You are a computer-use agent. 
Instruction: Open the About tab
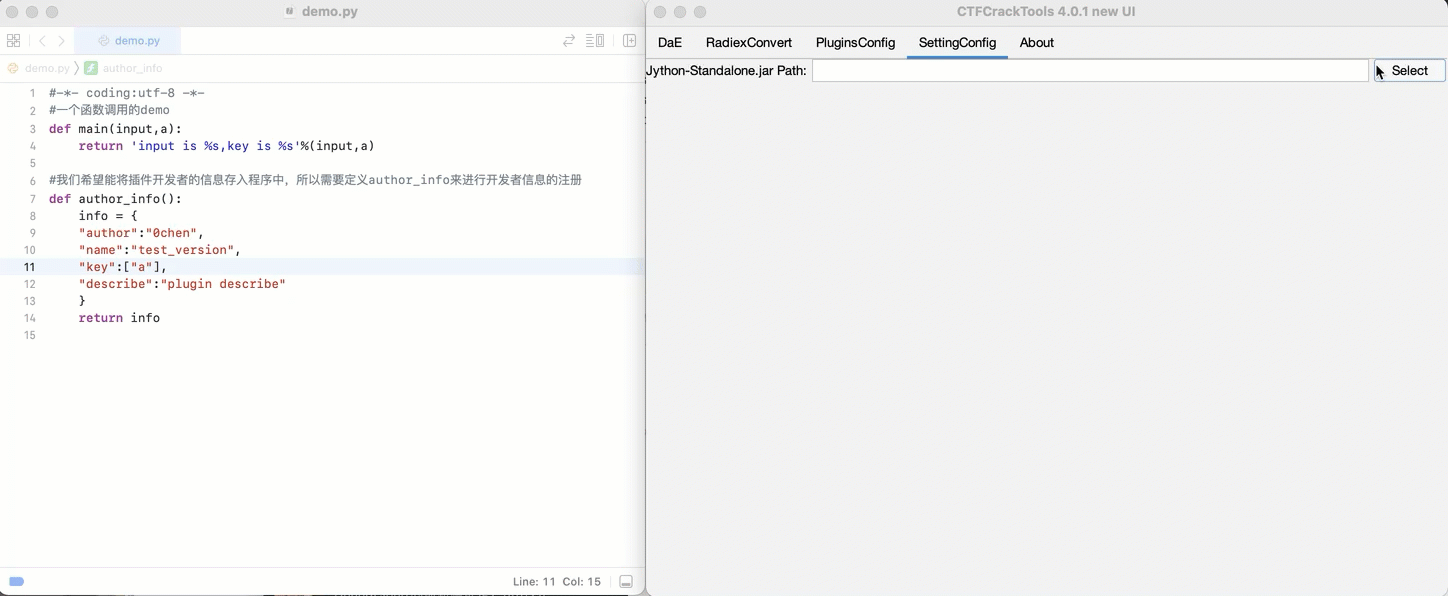click(x=1037, y=42)
